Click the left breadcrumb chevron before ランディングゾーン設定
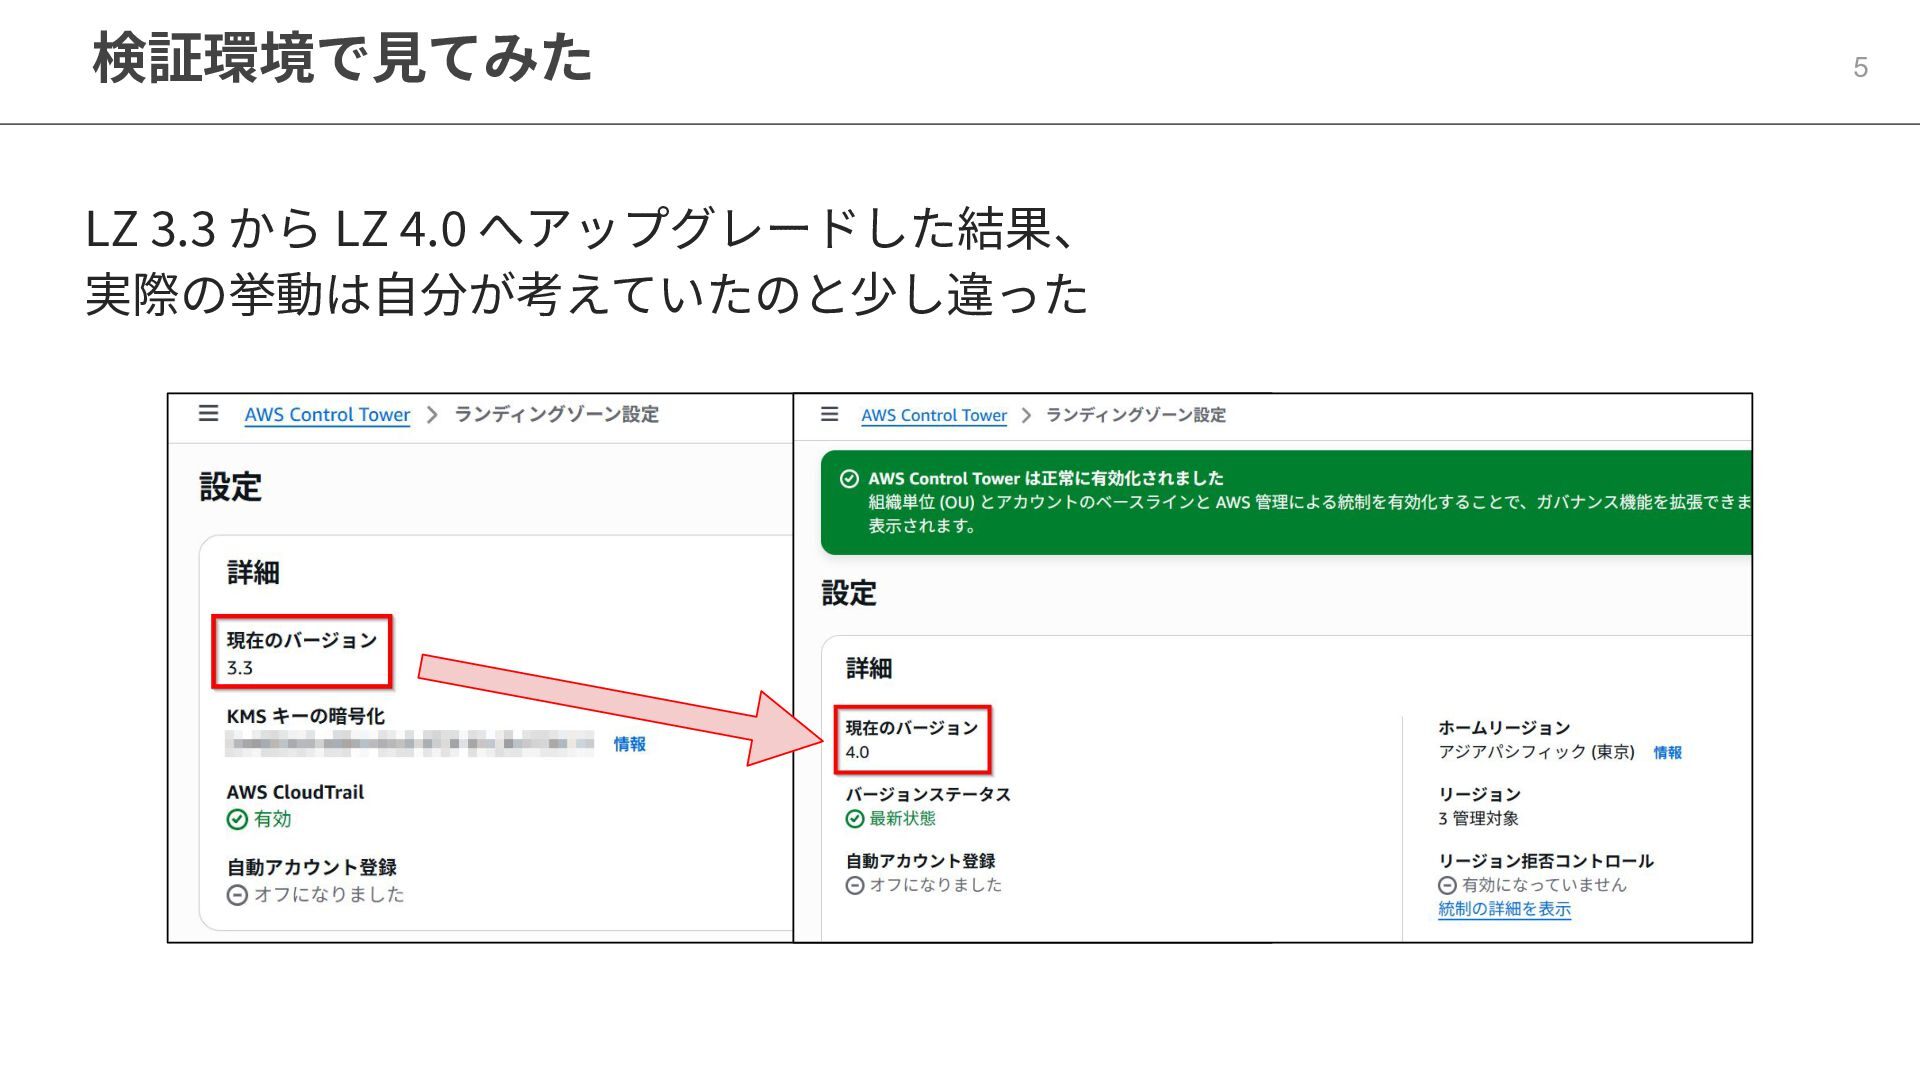 tap(432, 415)
